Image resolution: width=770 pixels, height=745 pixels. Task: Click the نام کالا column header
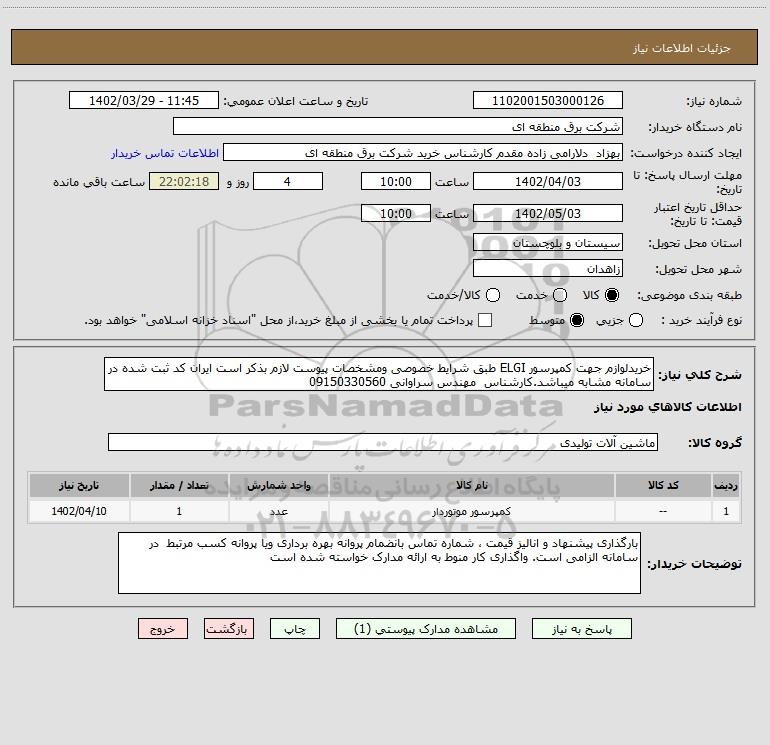click(471, 485)
